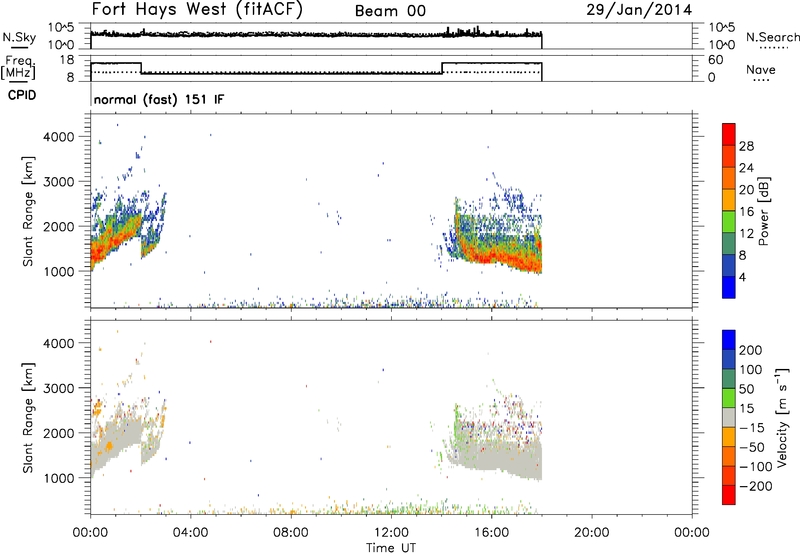Click the N.Sky legend label
Viewport: 800px width, 554px height.
pos(19,37)
